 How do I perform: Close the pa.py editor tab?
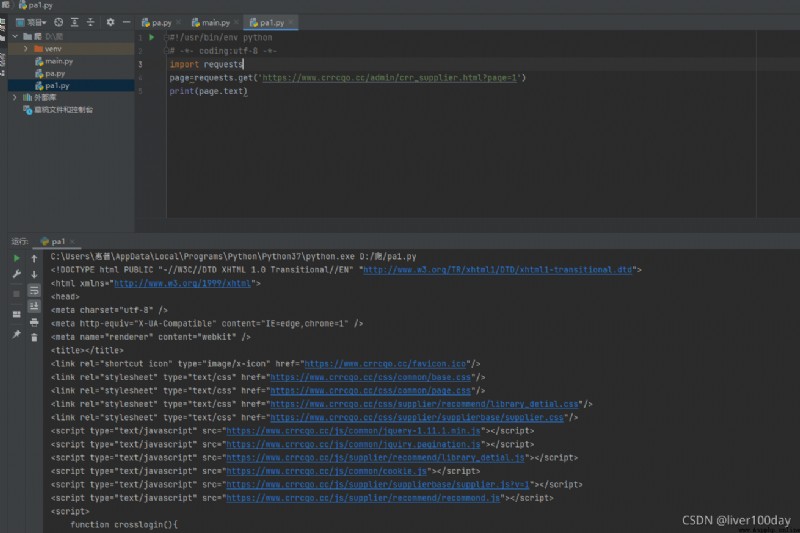pyautogui.click(x=178, y=22)
